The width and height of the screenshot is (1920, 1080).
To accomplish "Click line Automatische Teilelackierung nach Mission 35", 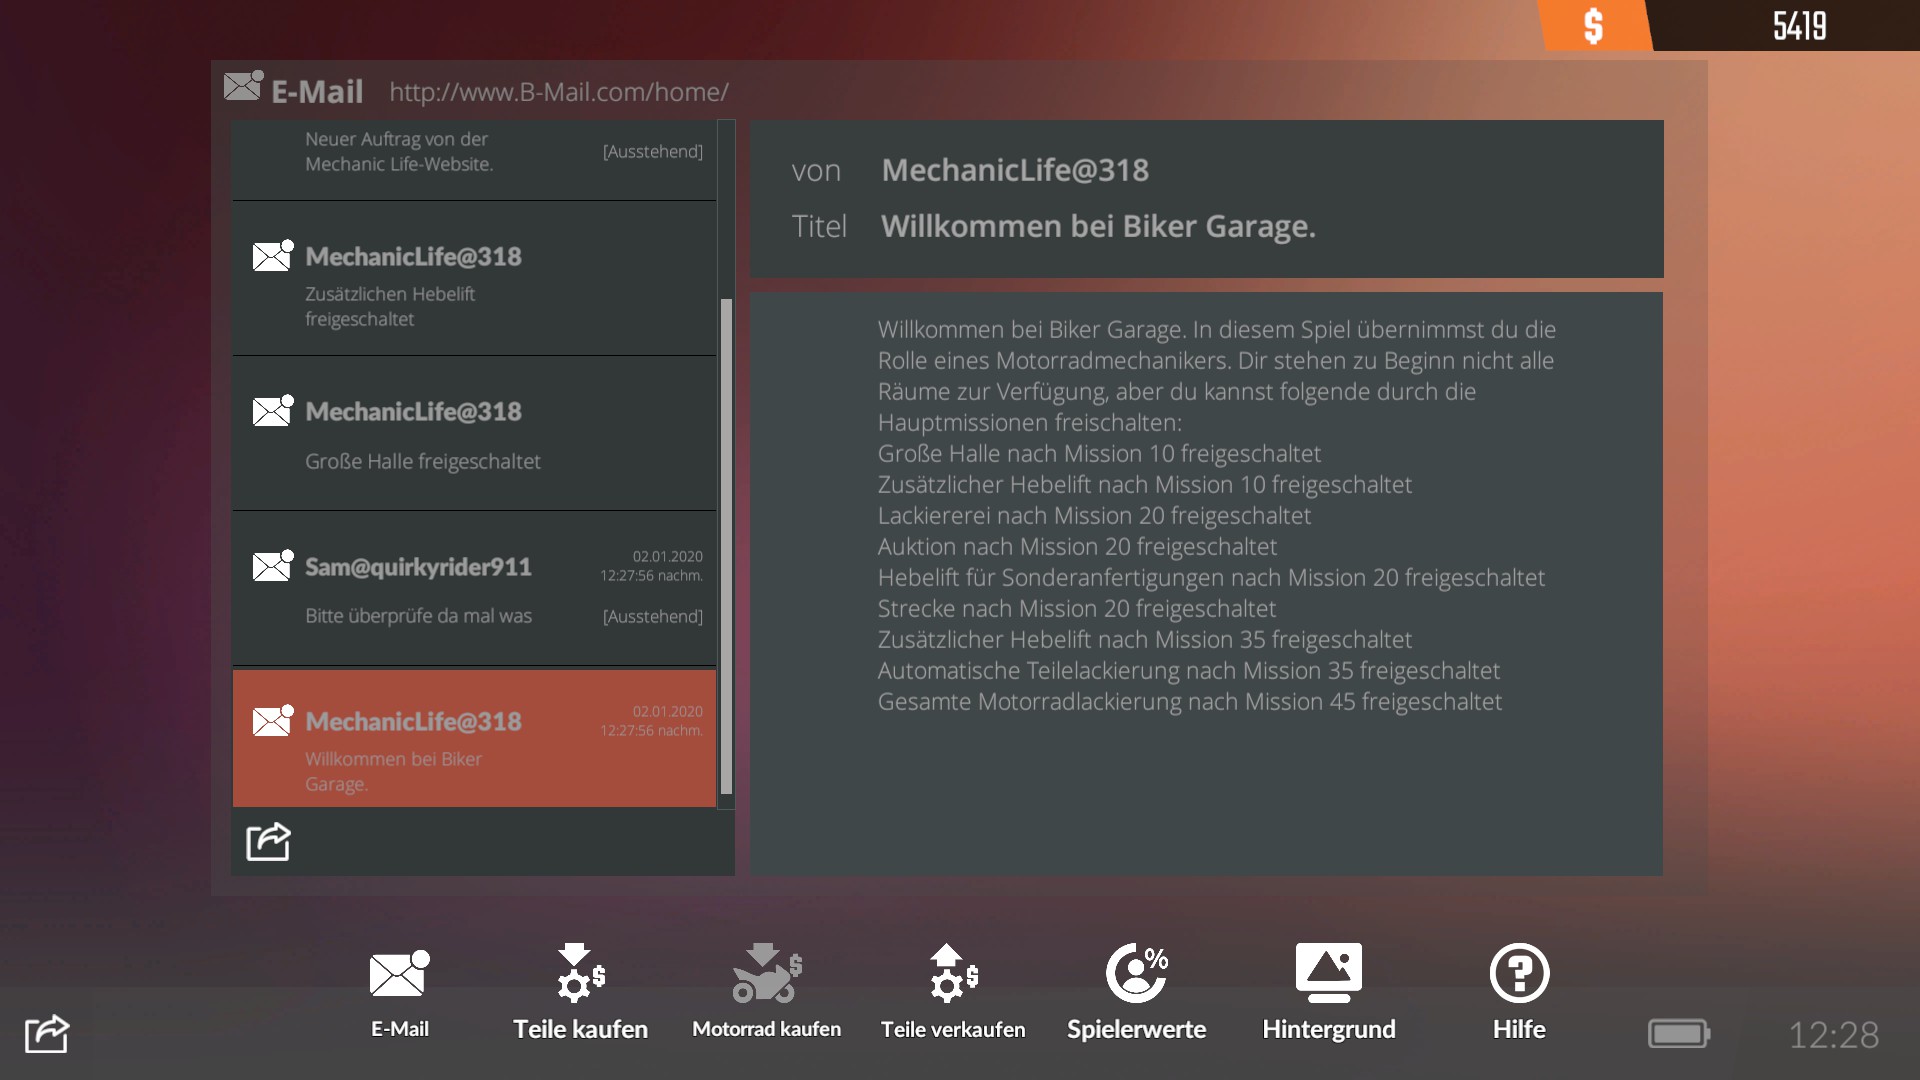I will click(x=1189, y=670).
